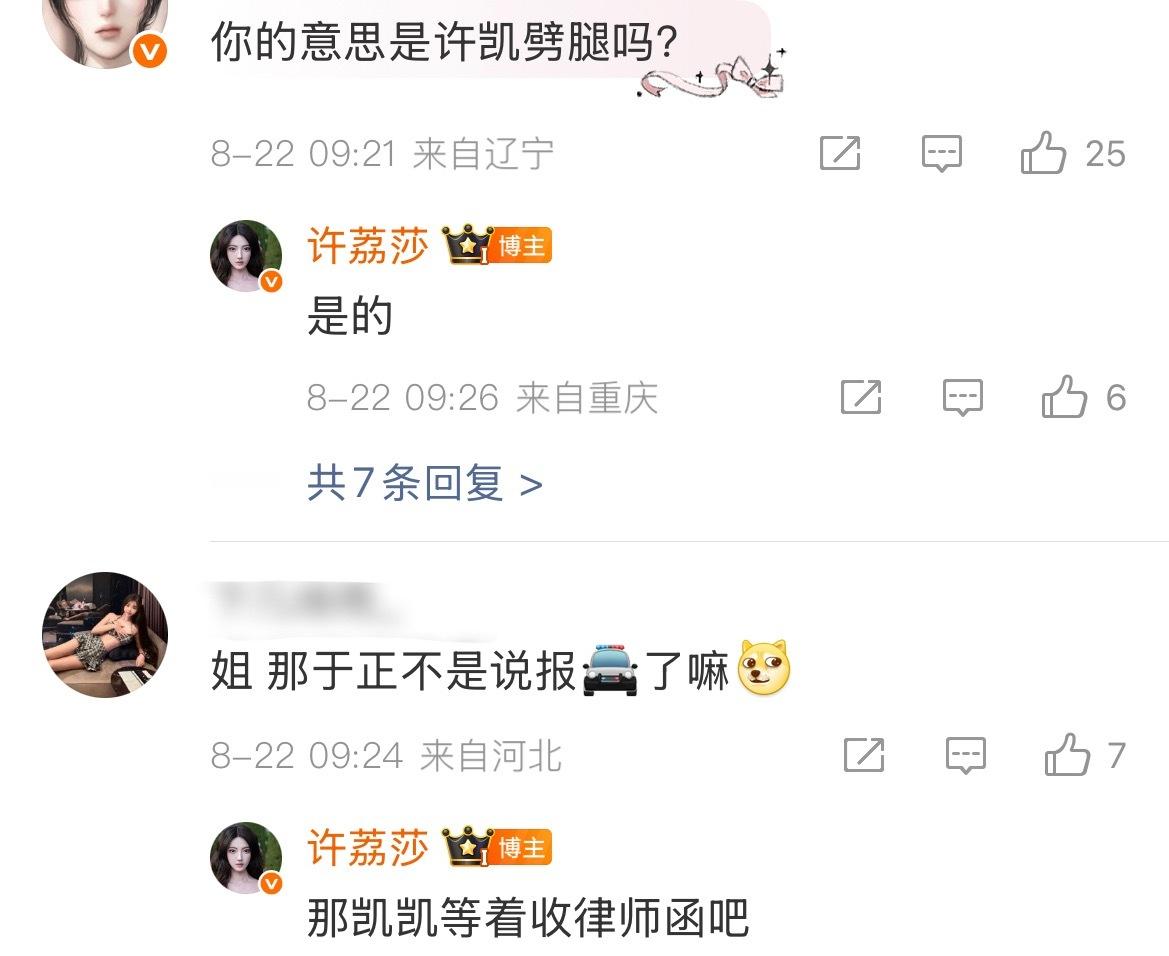Repost the 09:21 Liaoning comment

point(840,153)
